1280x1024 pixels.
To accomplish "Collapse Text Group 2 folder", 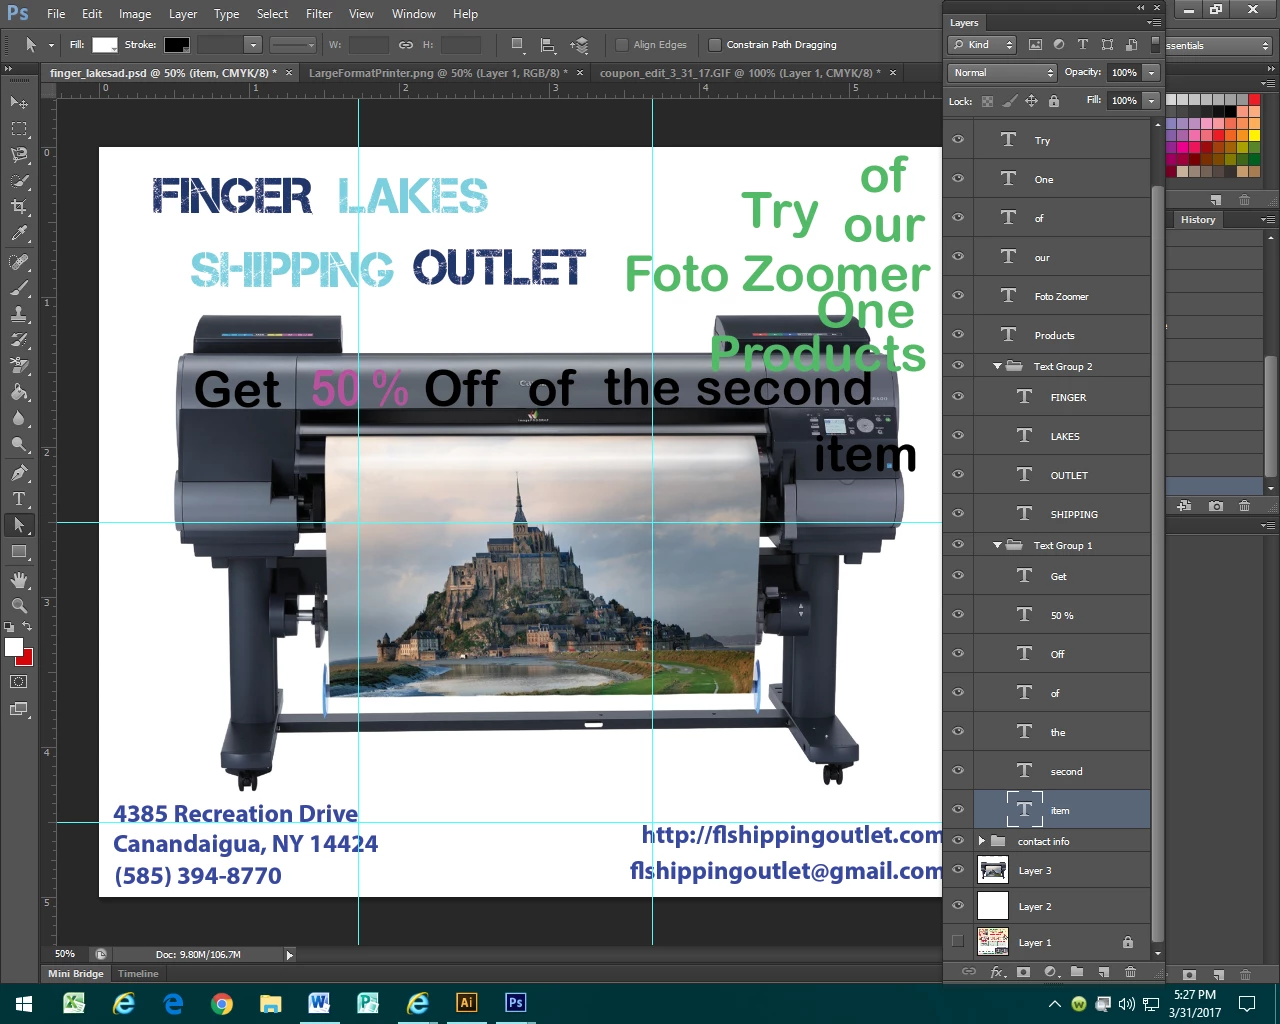I will 997,367.
